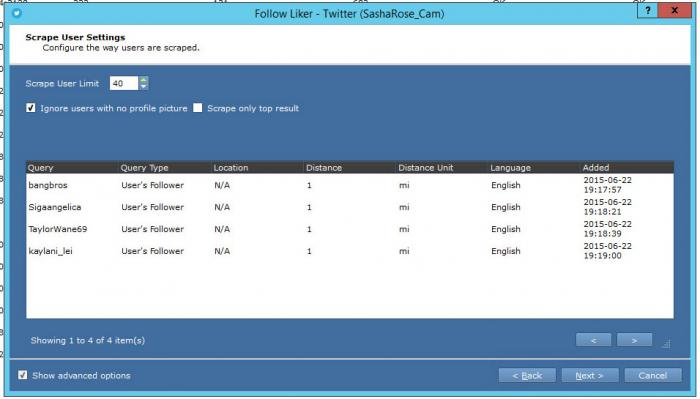Click the 19:18:21 added timestamp

pyautogui.click(x=602, y=212)
